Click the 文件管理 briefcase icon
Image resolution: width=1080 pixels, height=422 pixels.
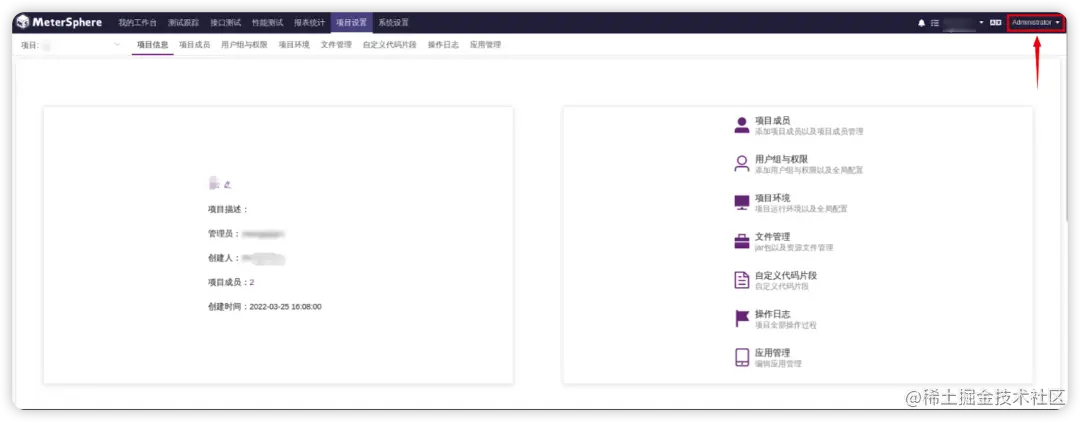point(742,242)
